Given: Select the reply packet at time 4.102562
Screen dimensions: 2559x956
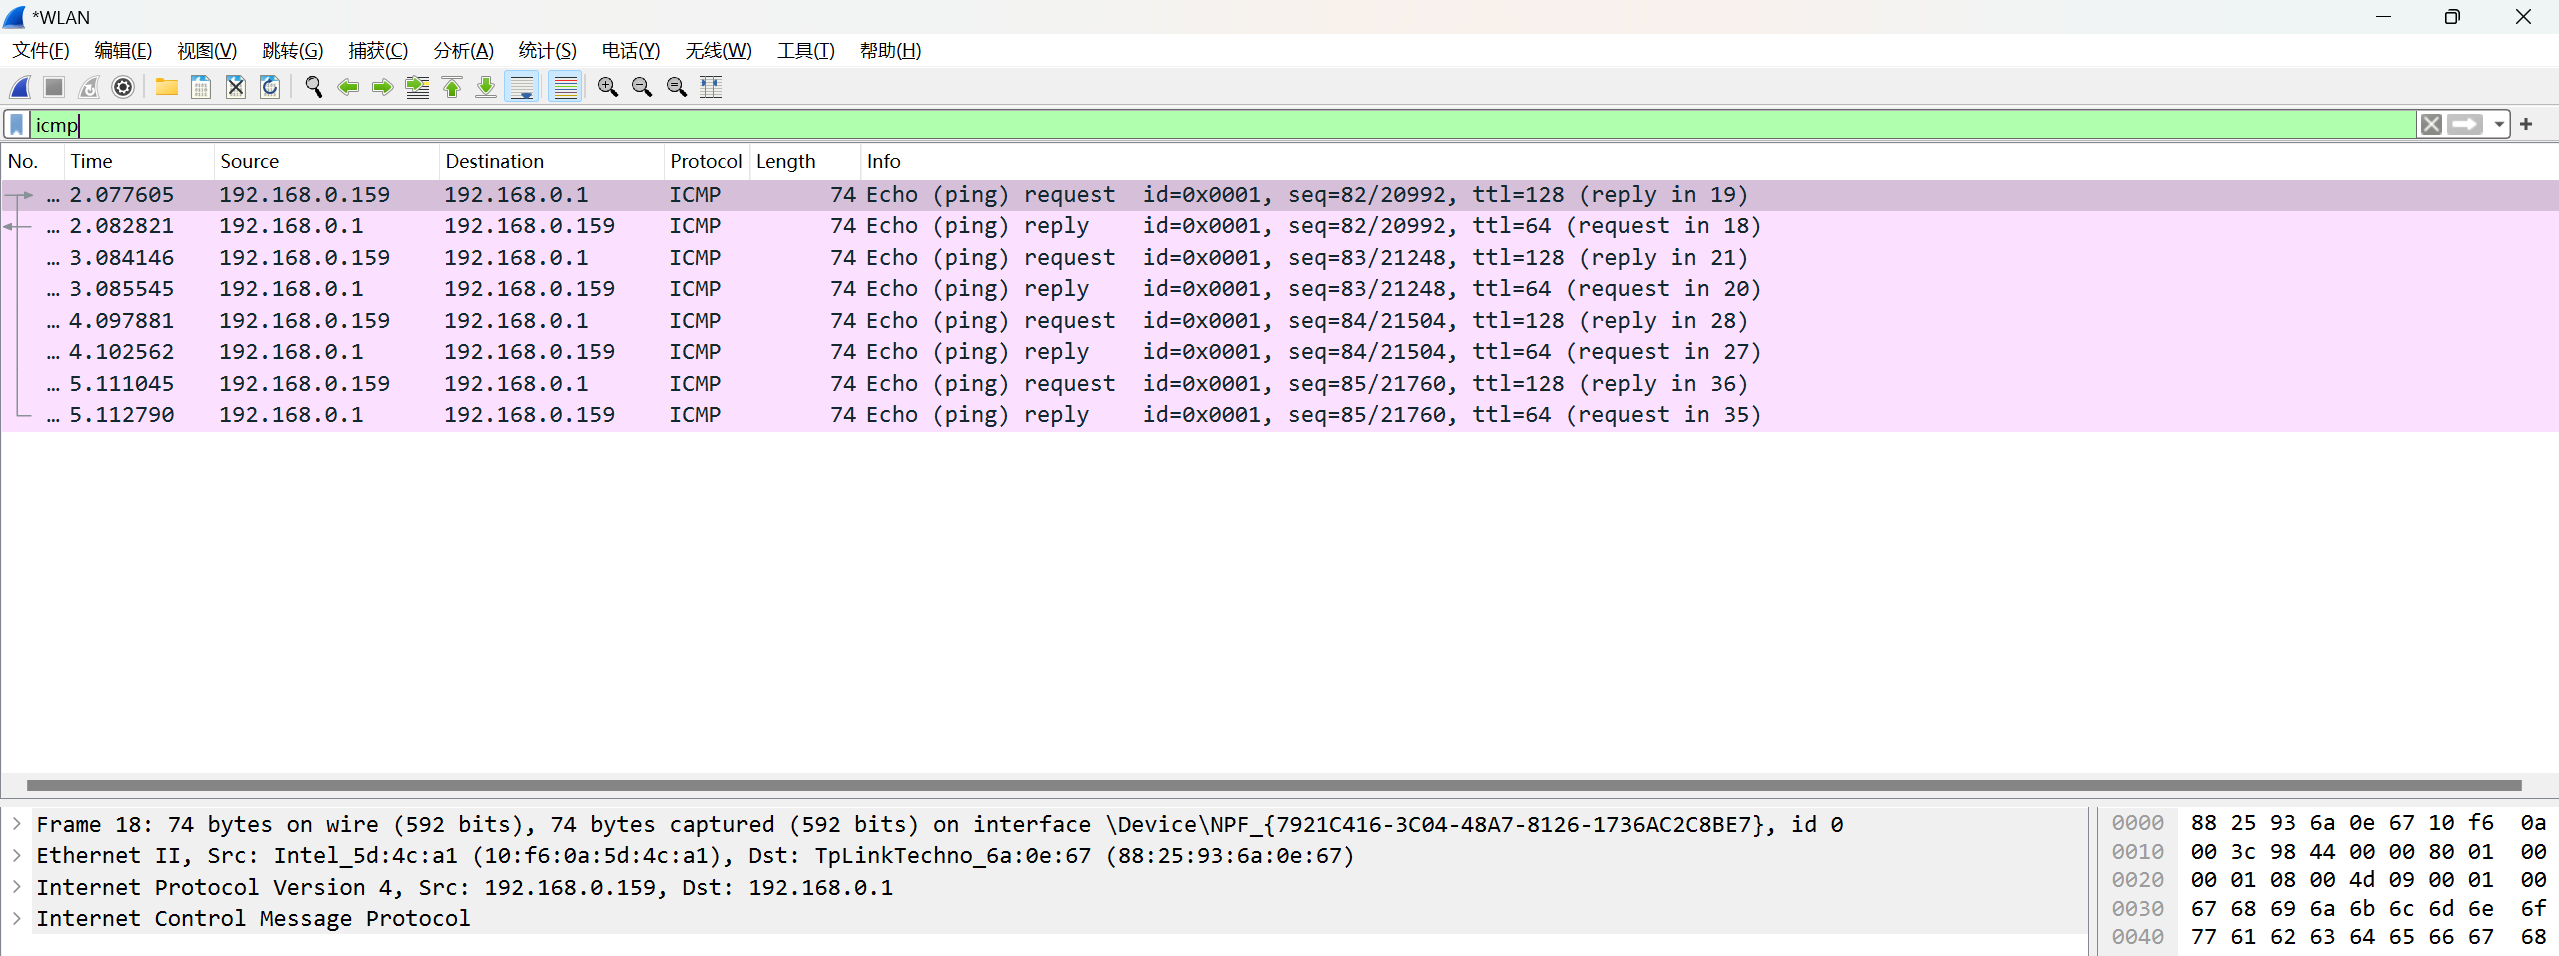Looking at the screenshot, I should tap(1279, 352).
